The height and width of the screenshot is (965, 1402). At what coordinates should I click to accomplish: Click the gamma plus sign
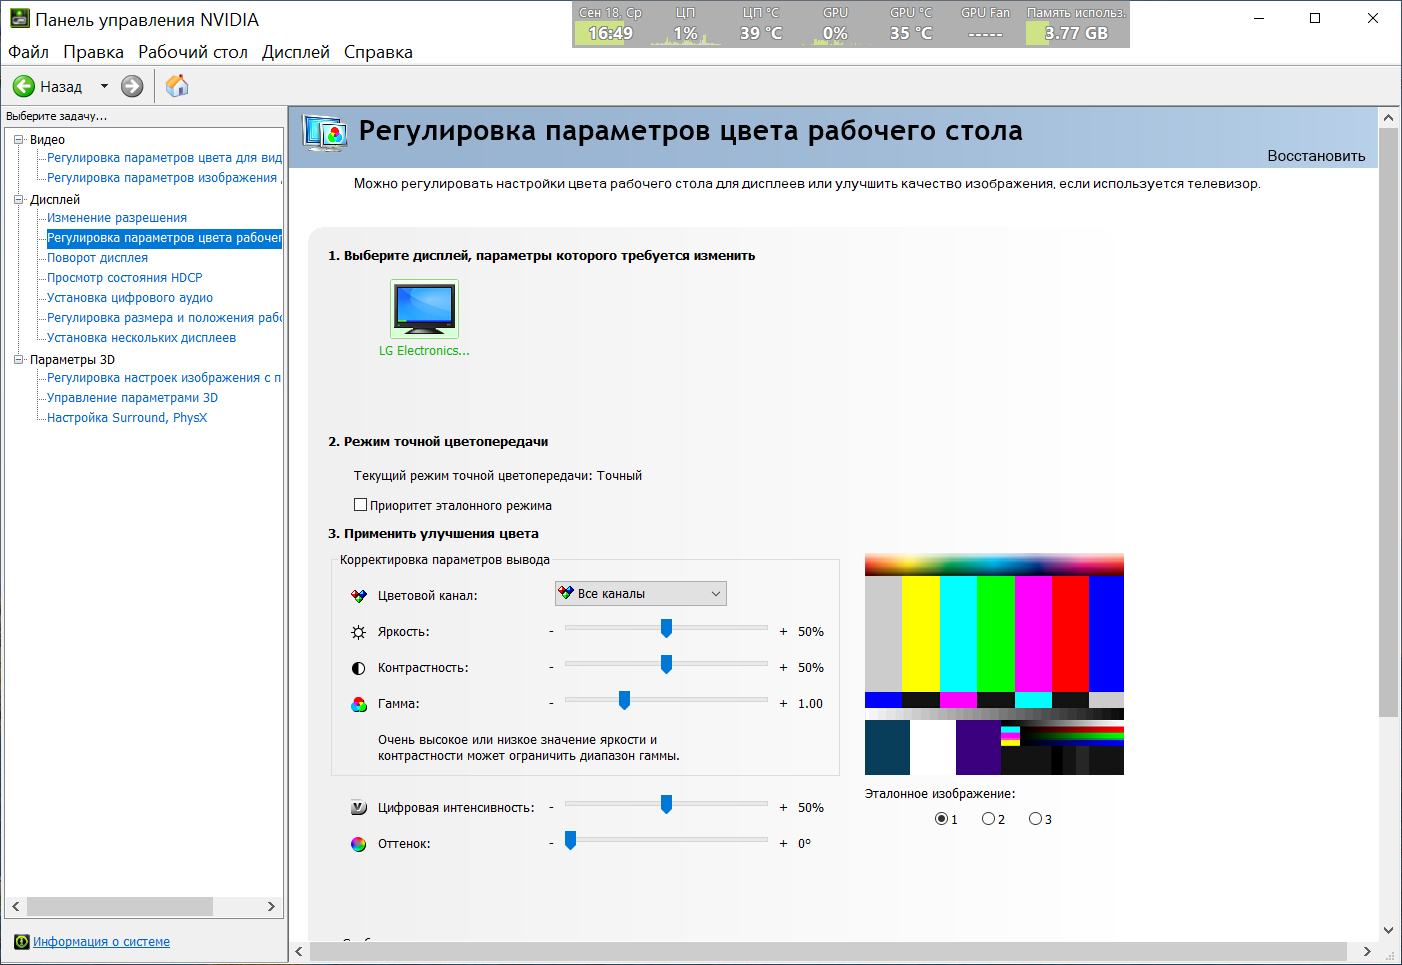coord(783,704)
